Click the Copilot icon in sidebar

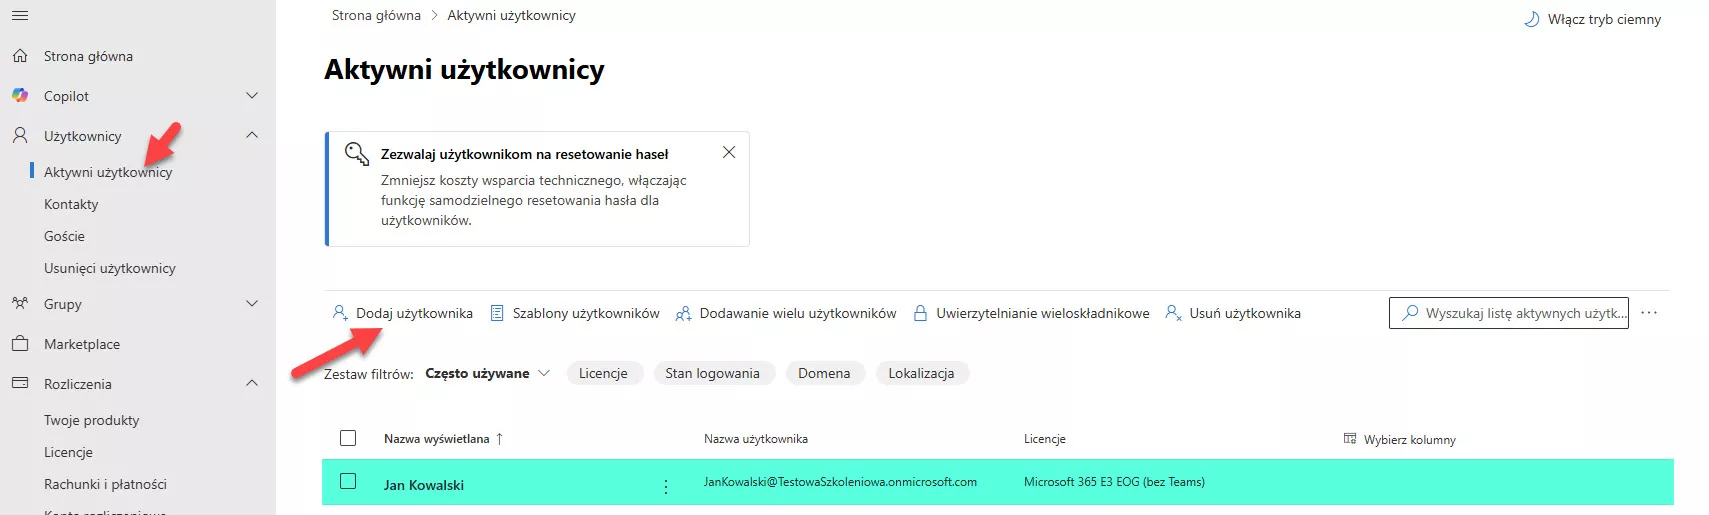pos(20,96)
